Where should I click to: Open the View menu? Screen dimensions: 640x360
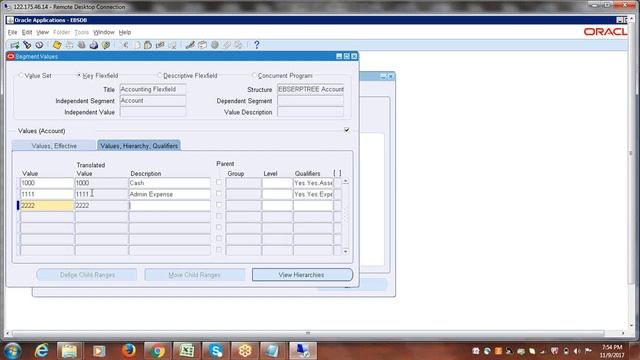(x=42, y=32)
